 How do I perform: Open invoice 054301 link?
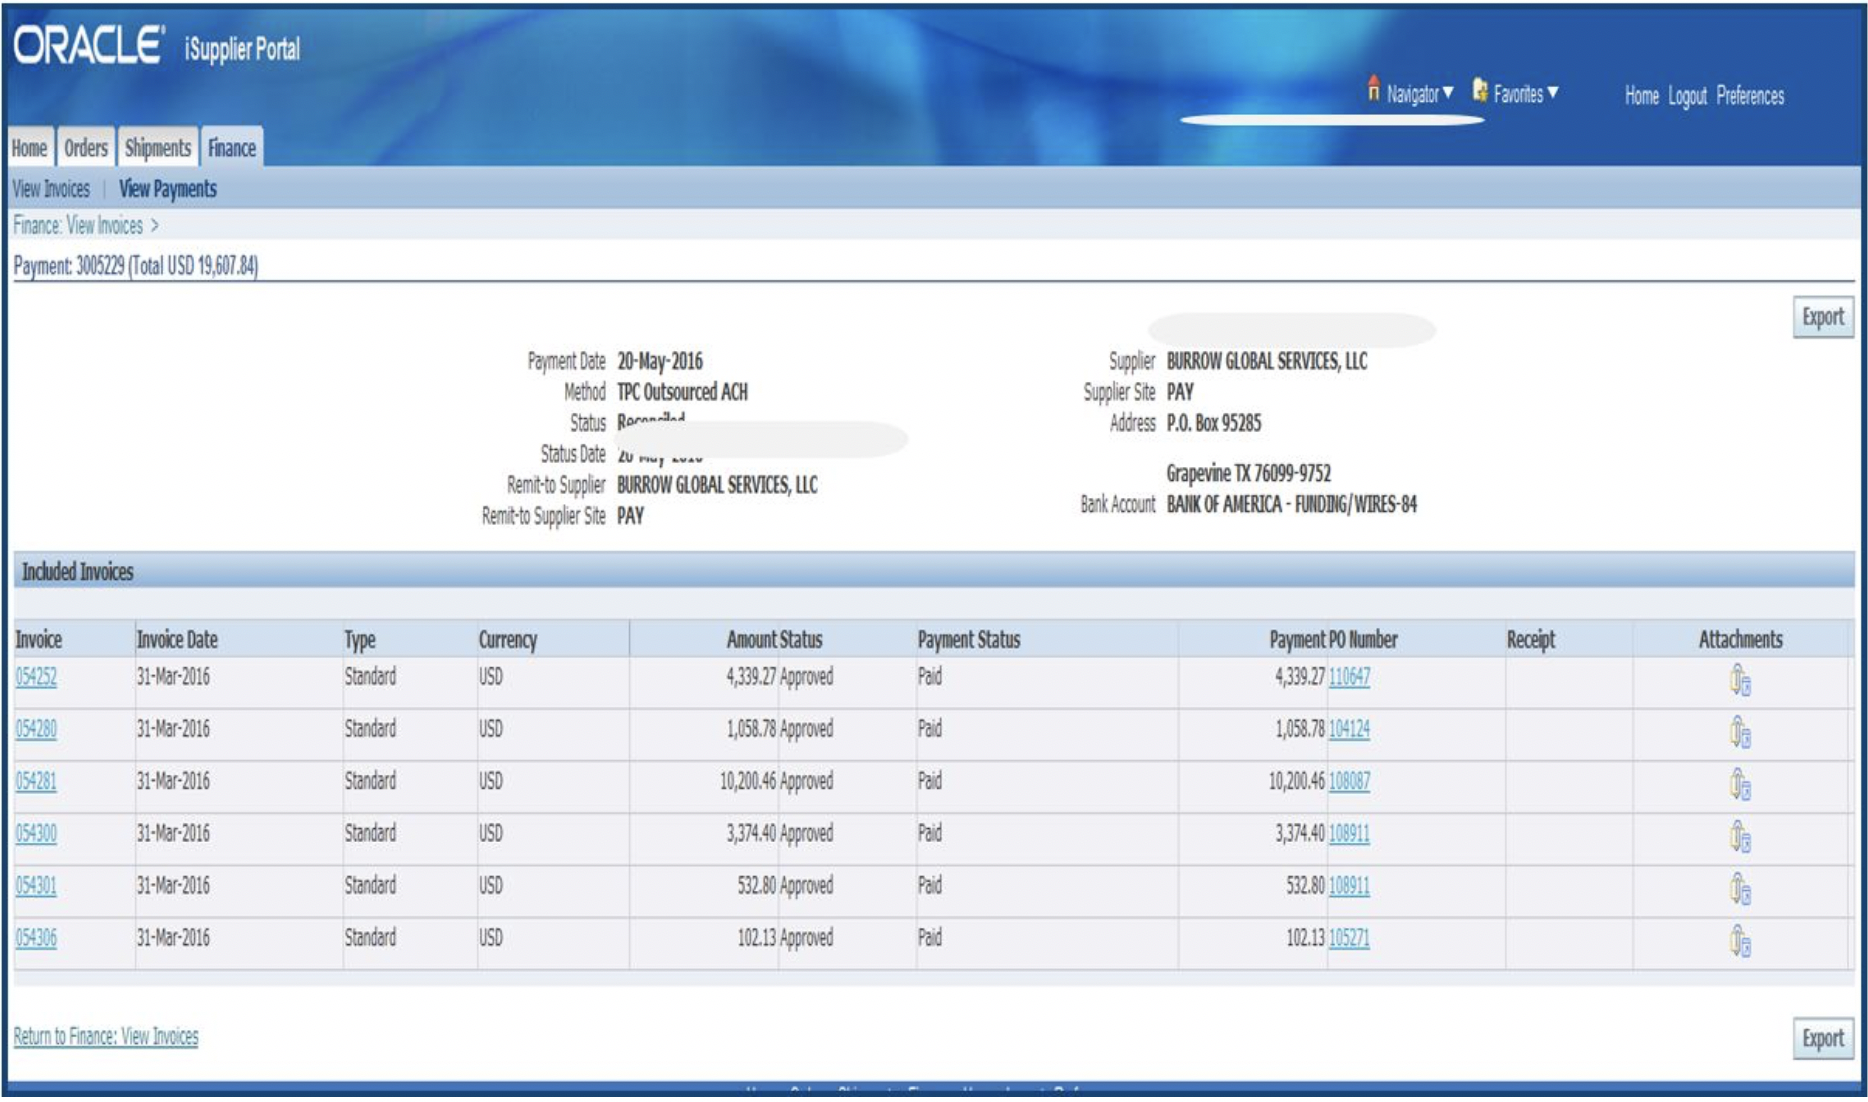(36, 886)
